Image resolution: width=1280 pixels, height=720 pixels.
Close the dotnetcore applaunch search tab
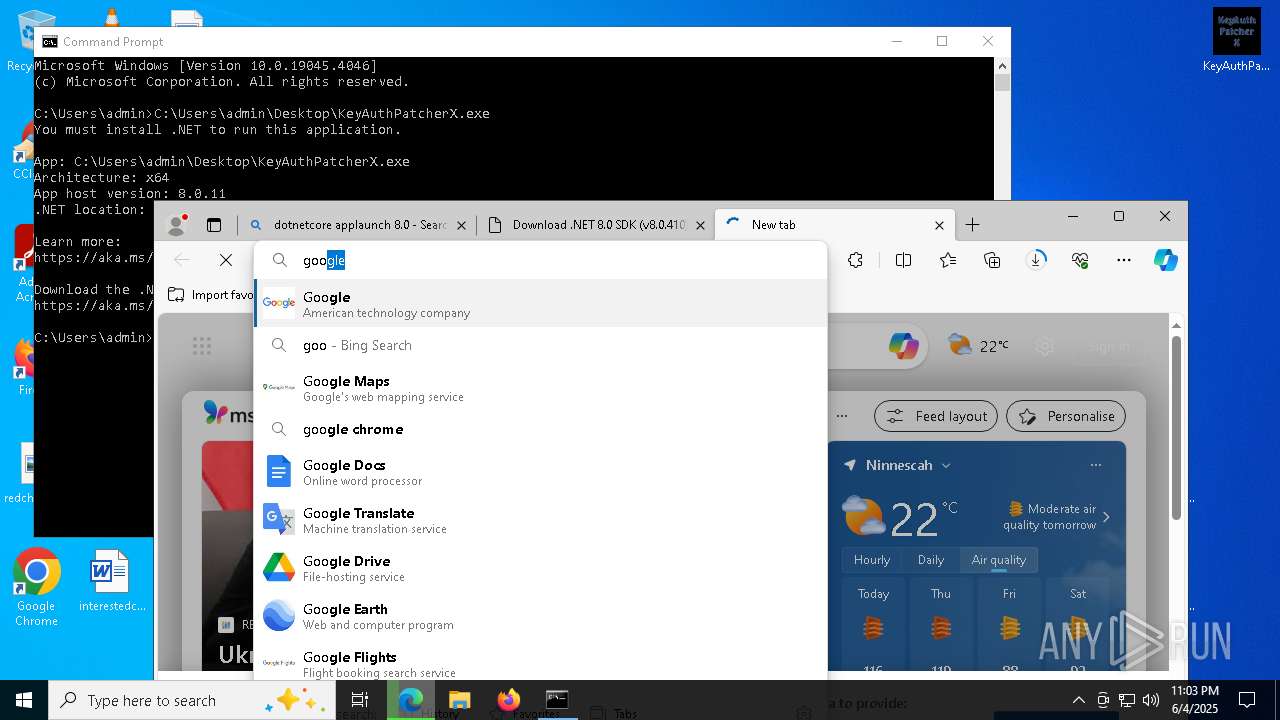(461, 225)
